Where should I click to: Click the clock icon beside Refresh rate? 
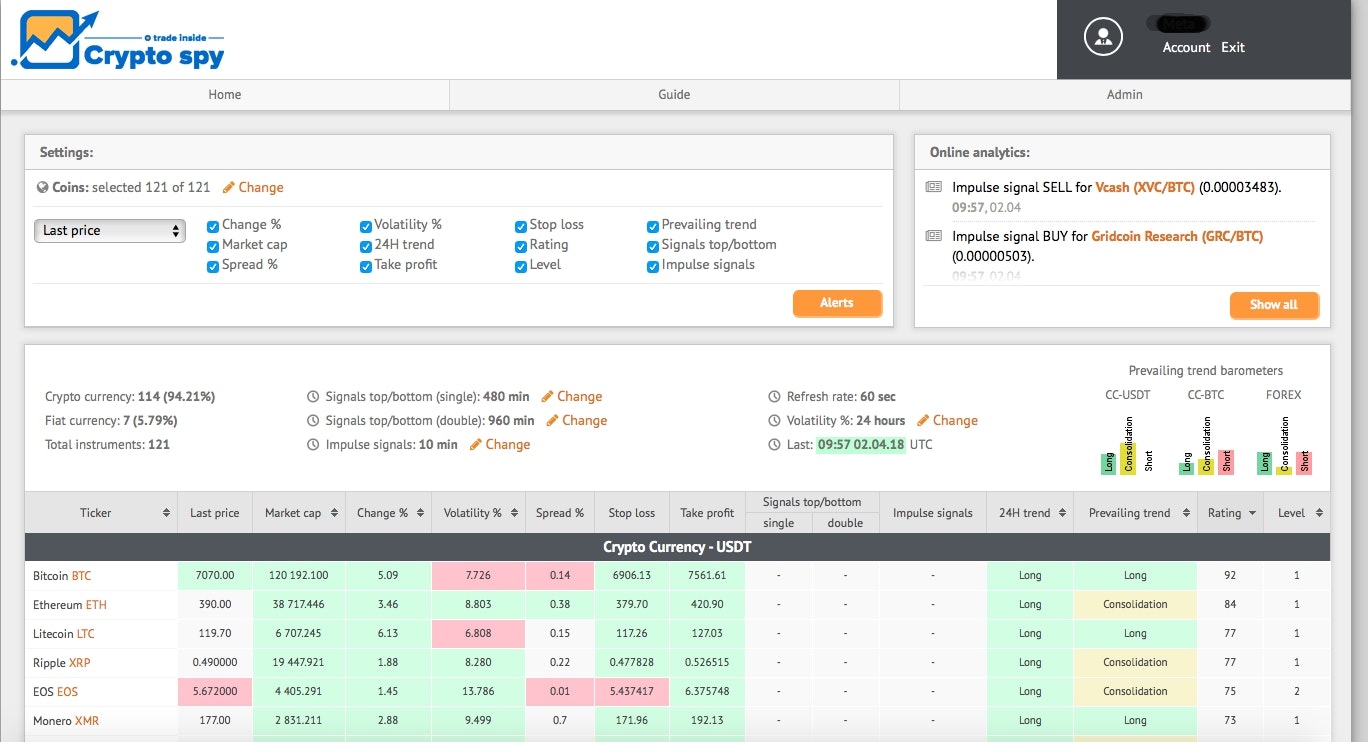pyautogui.click(x=777, y=396)
